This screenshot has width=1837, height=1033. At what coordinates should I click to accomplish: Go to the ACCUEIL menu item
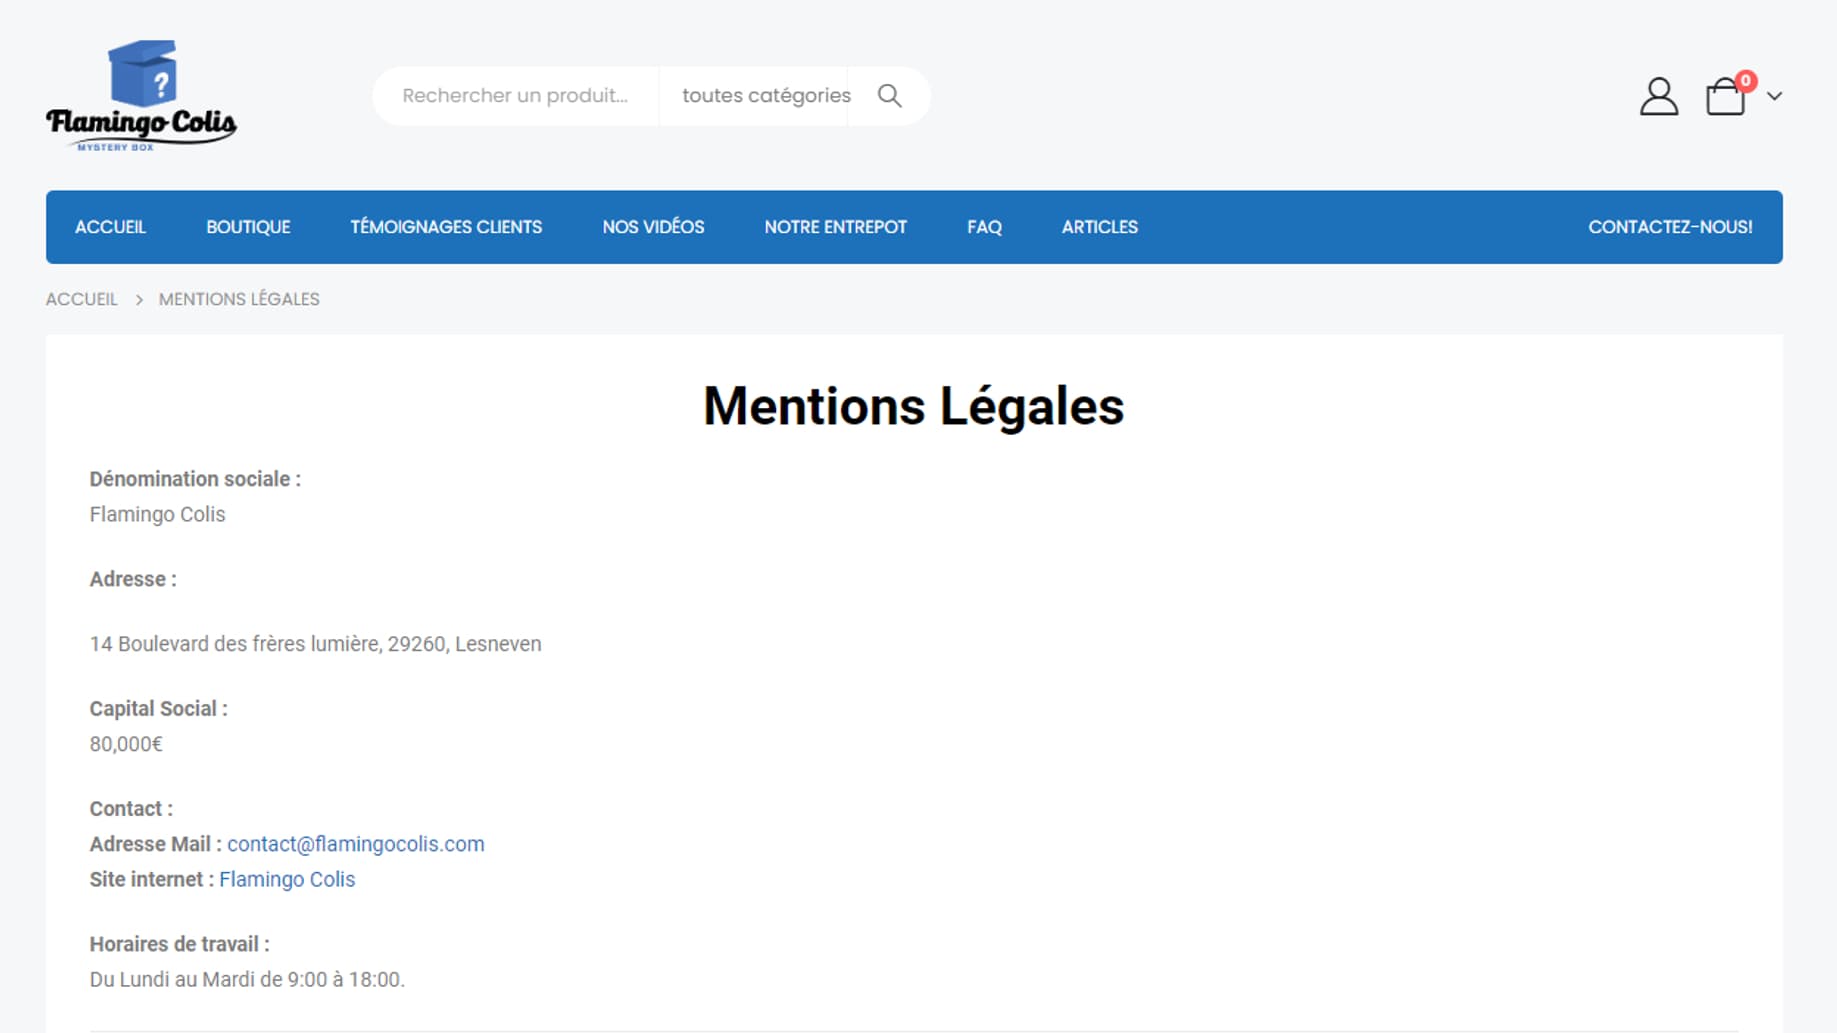coord(111,227)
